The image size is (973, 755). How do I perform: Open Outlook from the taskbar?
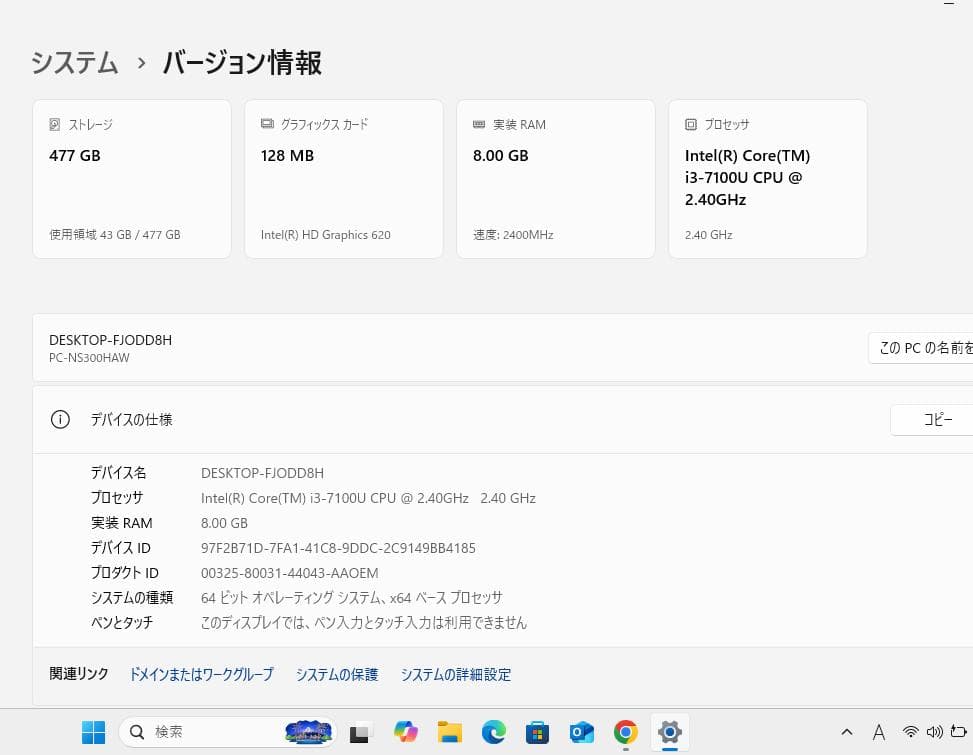[x=581, y=732]
